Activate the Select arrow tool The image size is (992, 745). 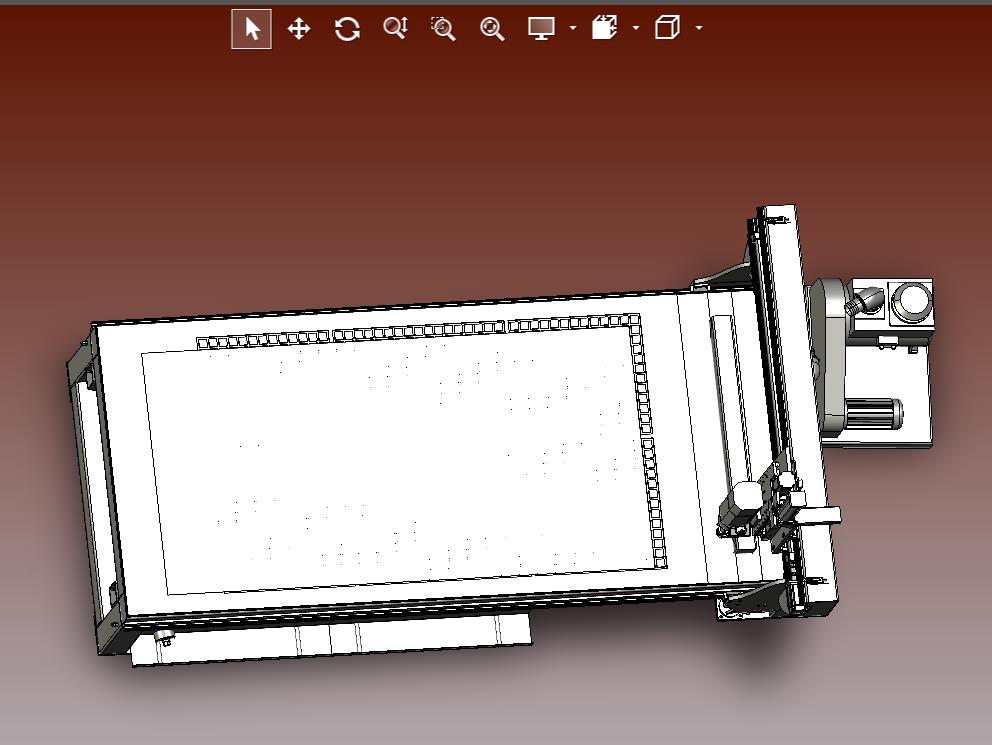click(252, 29)
